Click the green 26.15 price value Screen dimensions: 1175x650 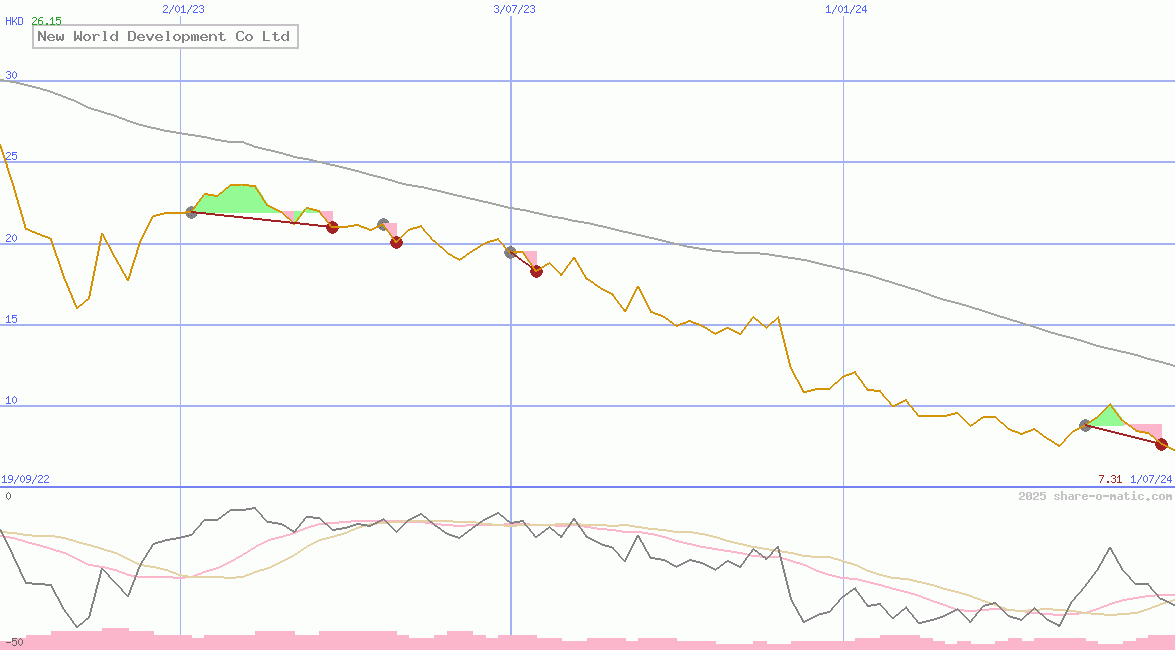[46, 21]
